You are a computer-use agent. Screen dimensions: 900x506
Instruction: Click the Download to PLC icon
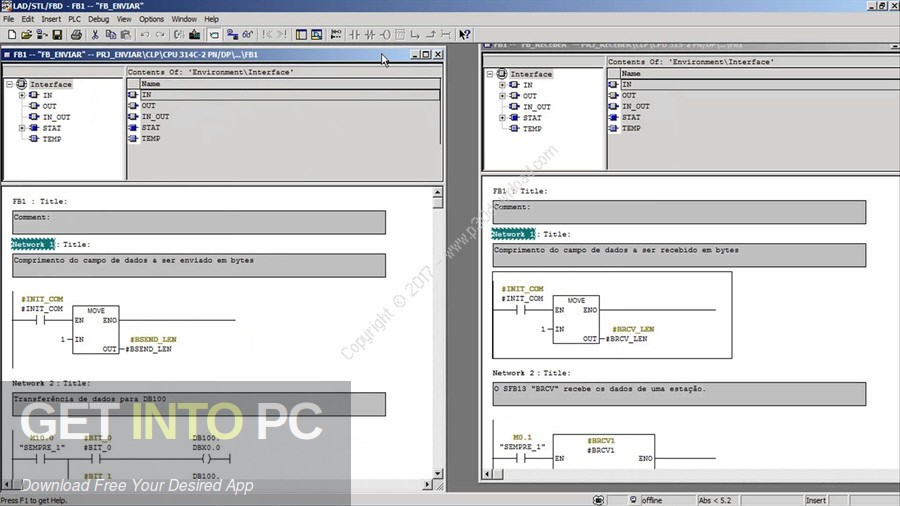[195, 35]
